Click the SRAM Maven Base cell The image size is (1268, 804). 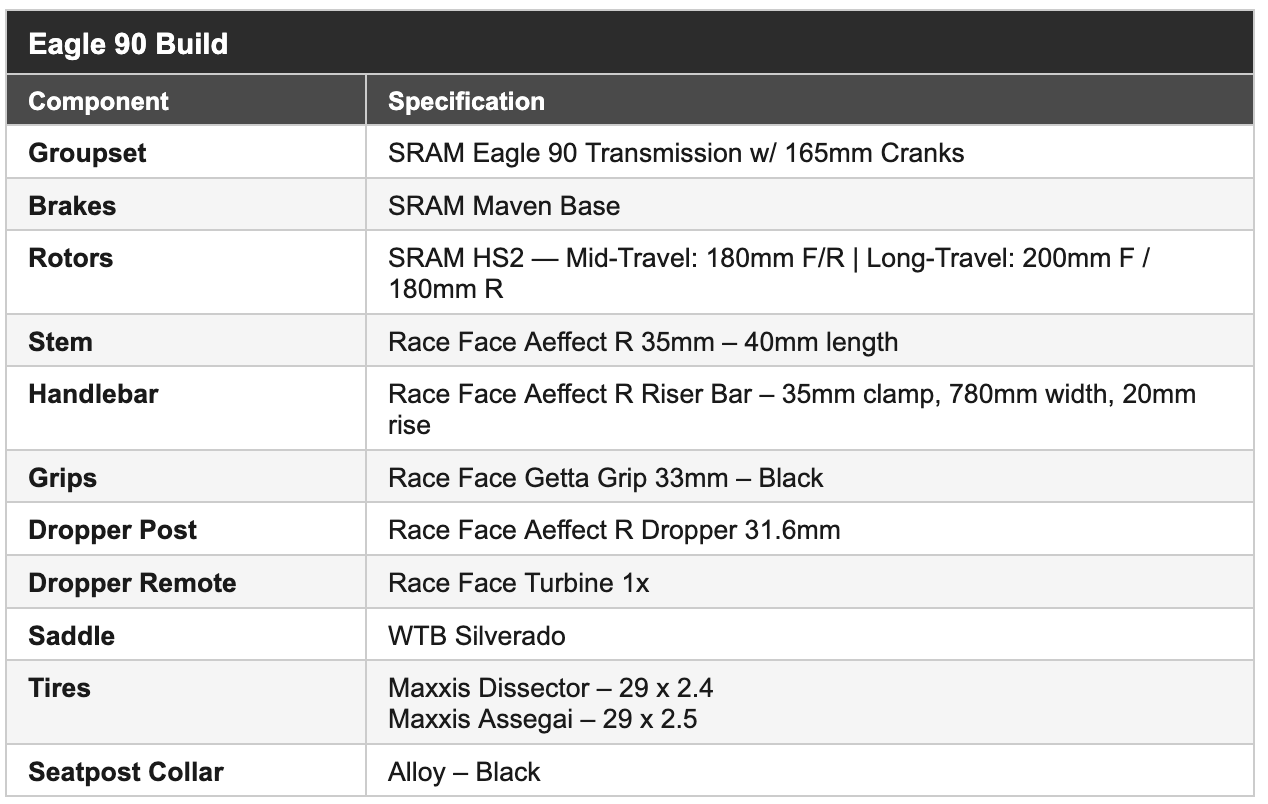504,206
